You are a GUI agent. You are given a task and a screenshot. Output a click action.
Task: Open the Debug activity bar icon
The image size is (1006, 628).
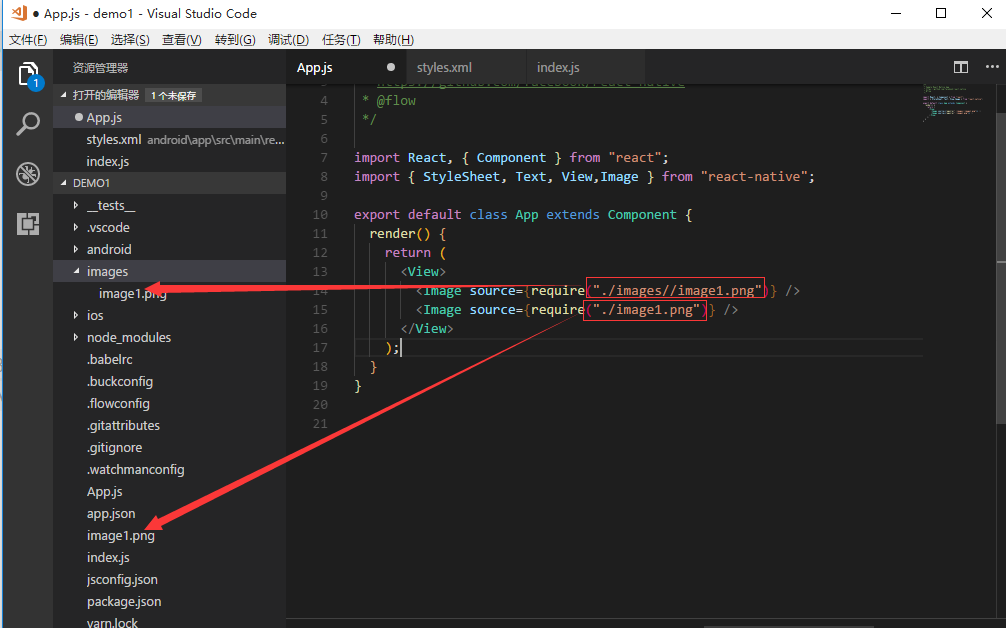[28, 174]
